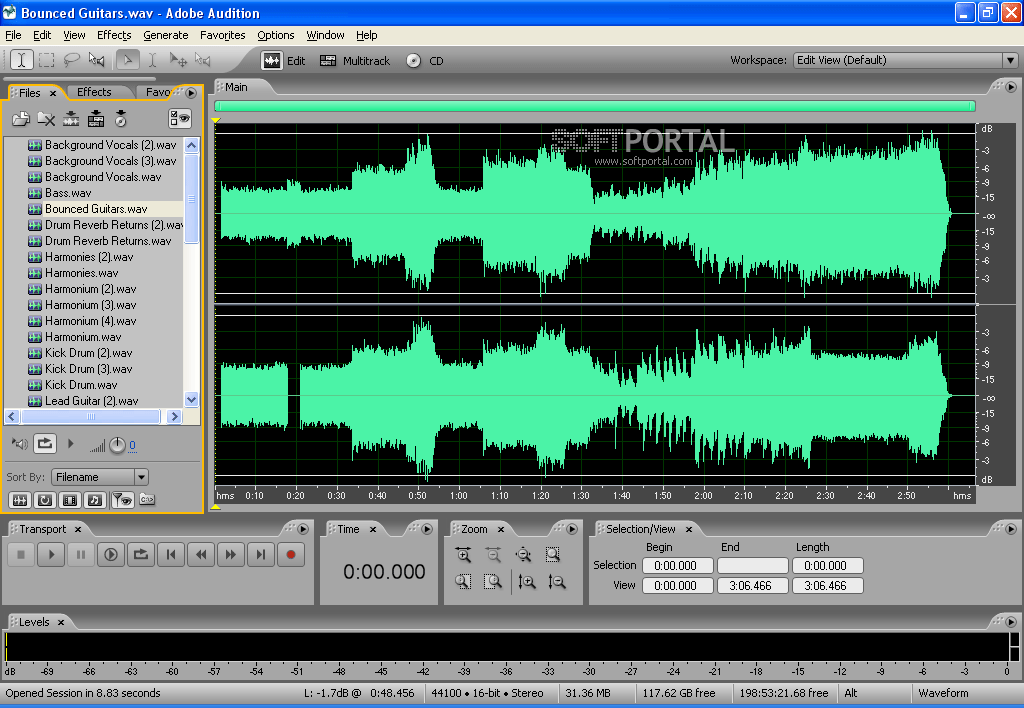Click the green horizontal zoom range bar
Viewport: 1024px width, 708px height.
coord(595,106)
